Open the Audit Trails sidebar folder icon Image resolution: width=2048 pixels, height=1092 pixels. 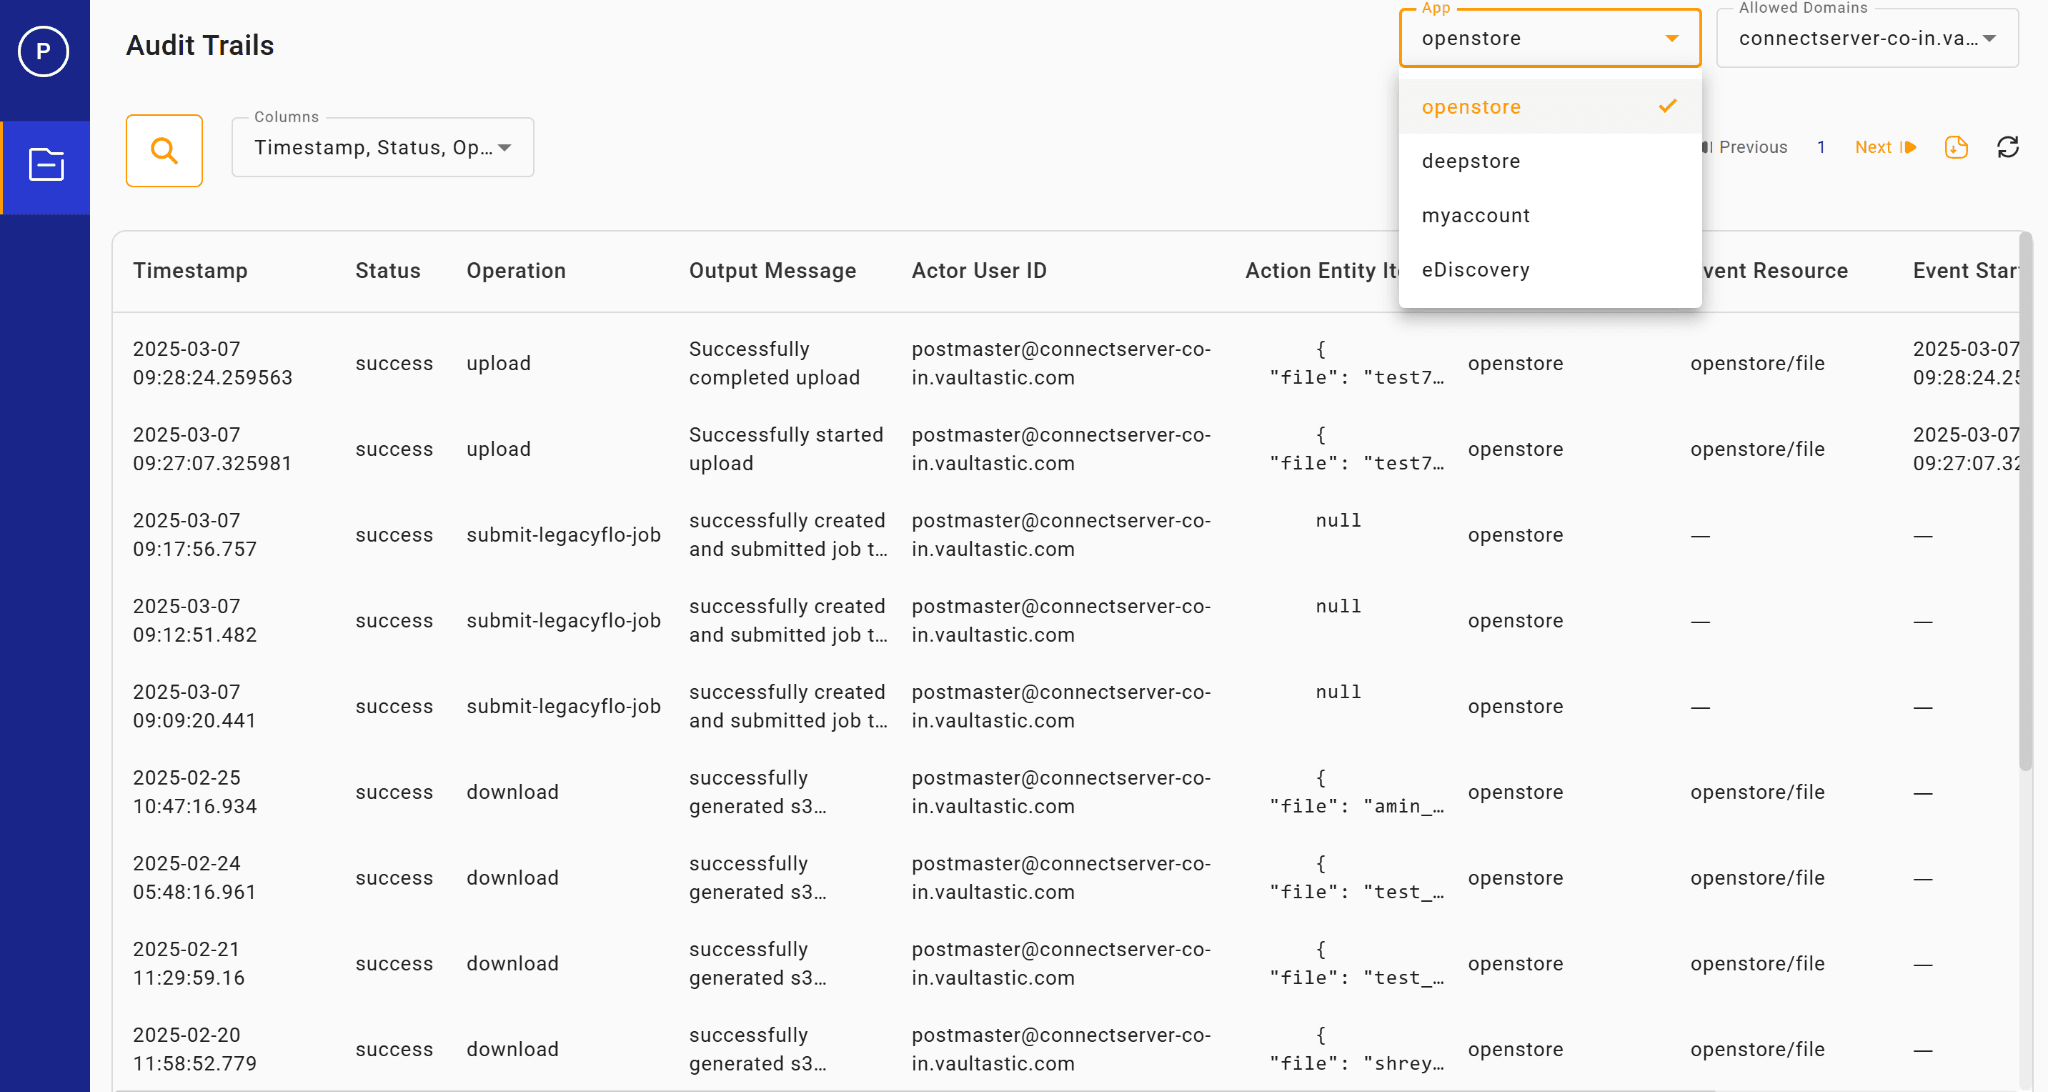[46, 165]
